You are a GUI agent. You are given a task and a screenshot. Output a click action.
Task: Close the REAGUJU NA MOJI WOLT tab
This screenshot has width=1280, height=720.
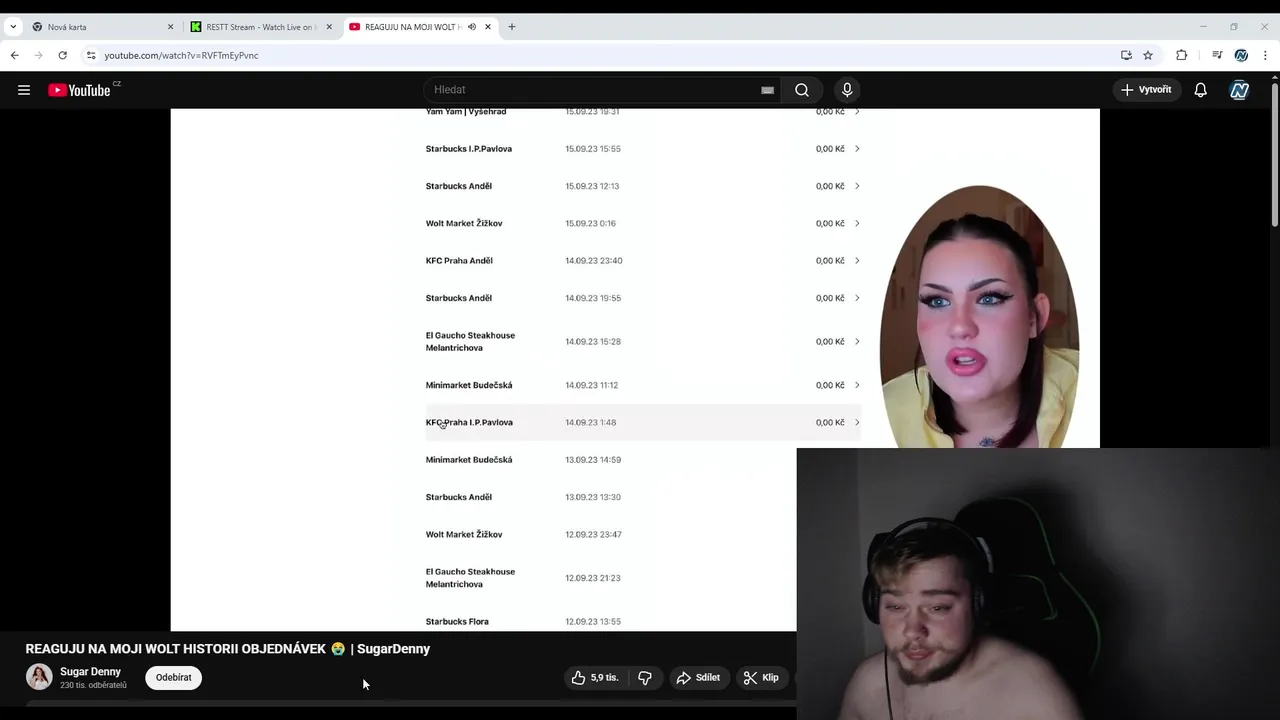pos(488,27)
